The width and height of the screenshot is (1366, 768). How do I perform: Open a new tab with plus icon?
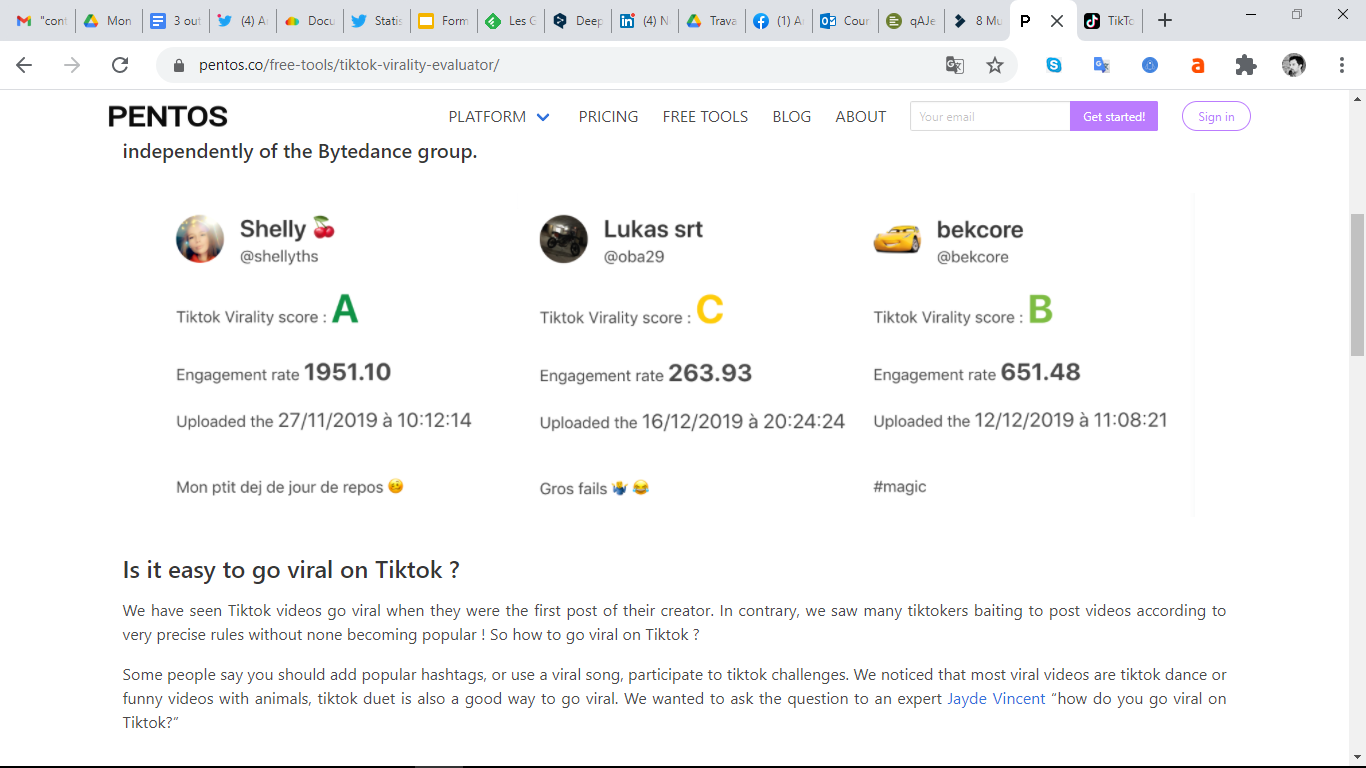(1164, 20)
